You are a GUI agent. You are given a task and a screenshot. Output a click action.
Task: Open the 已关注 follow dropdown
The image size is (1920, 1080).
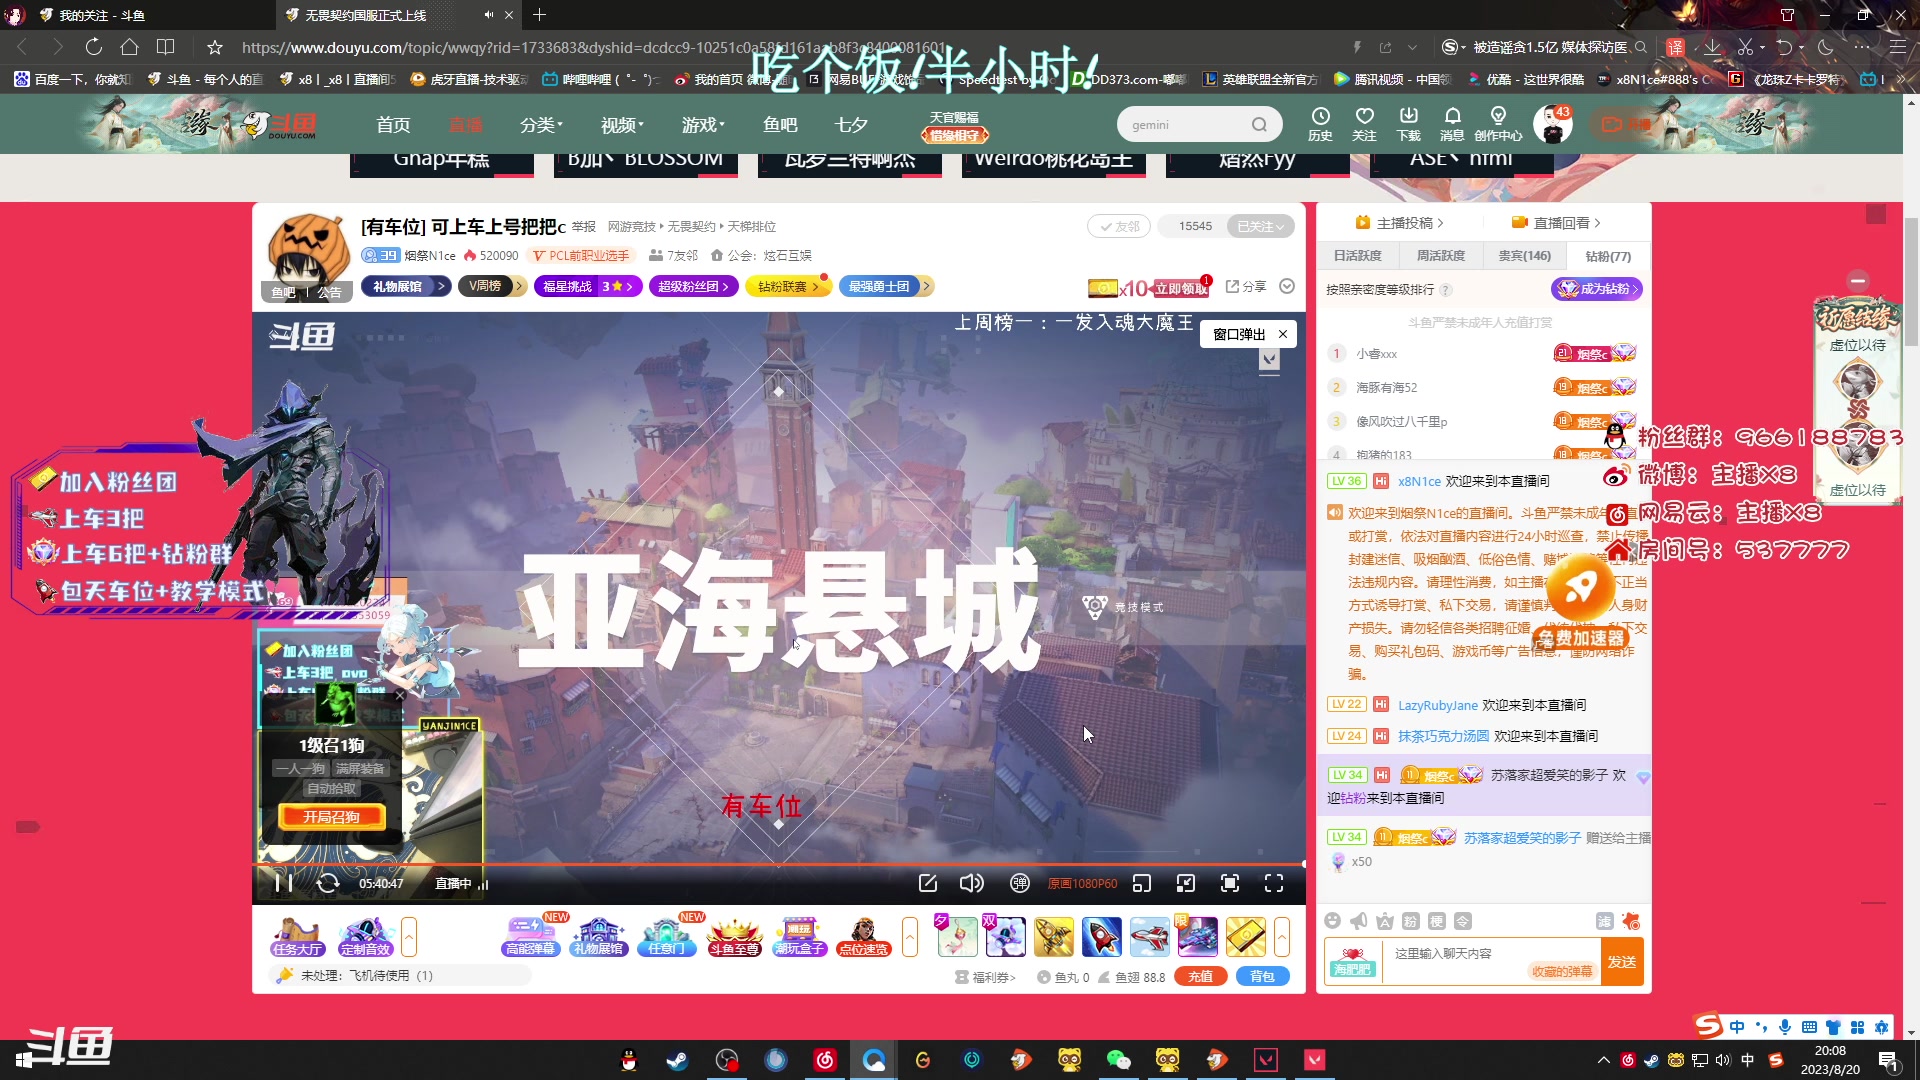click(x=1260, y=227)
